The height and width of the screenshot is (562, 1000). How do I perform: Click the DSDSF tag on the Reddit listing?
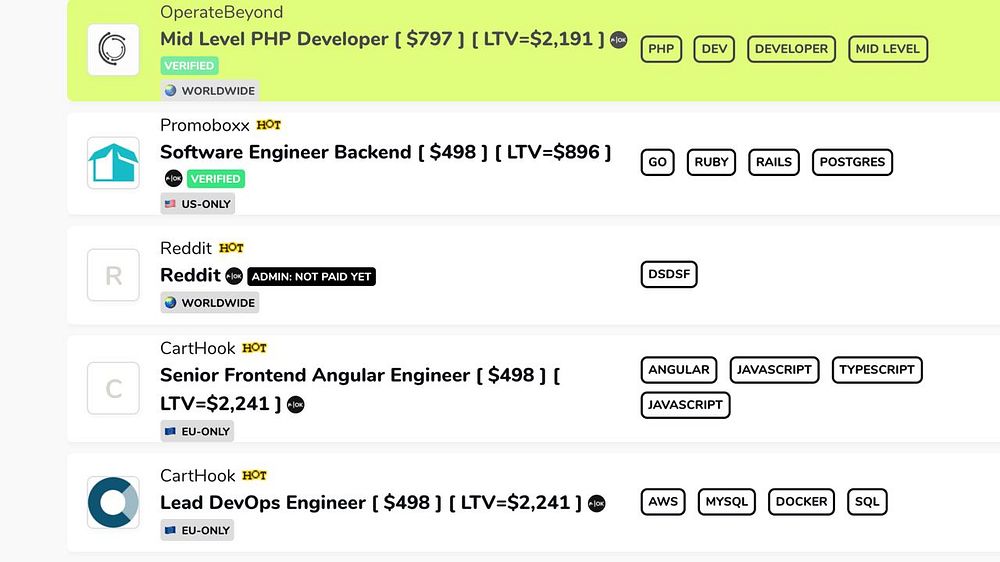[669, 274]
